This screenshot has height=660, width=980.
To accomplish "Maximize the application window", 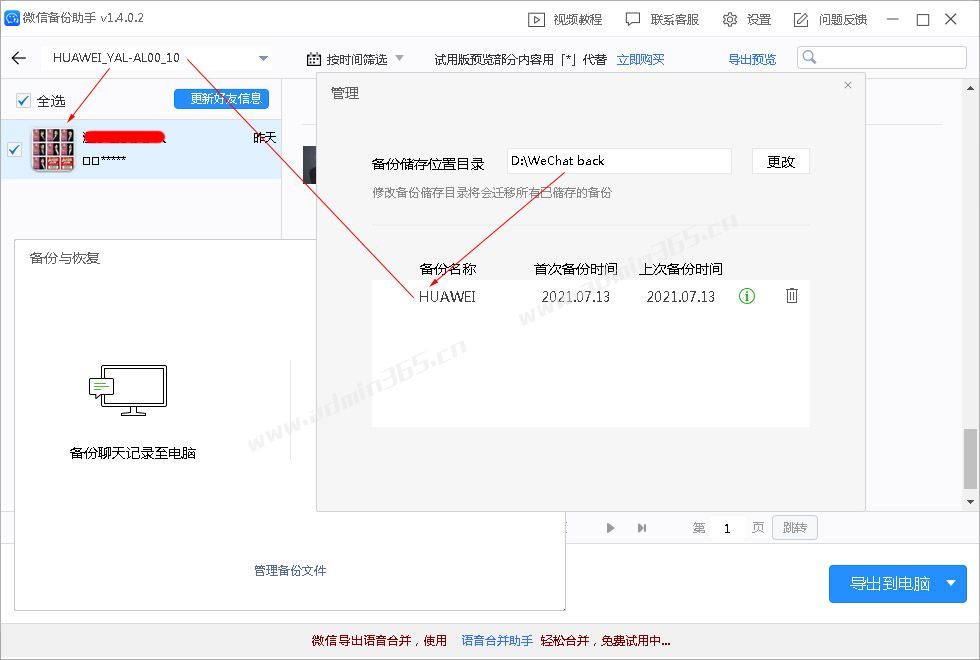I will tap(922, 20).
